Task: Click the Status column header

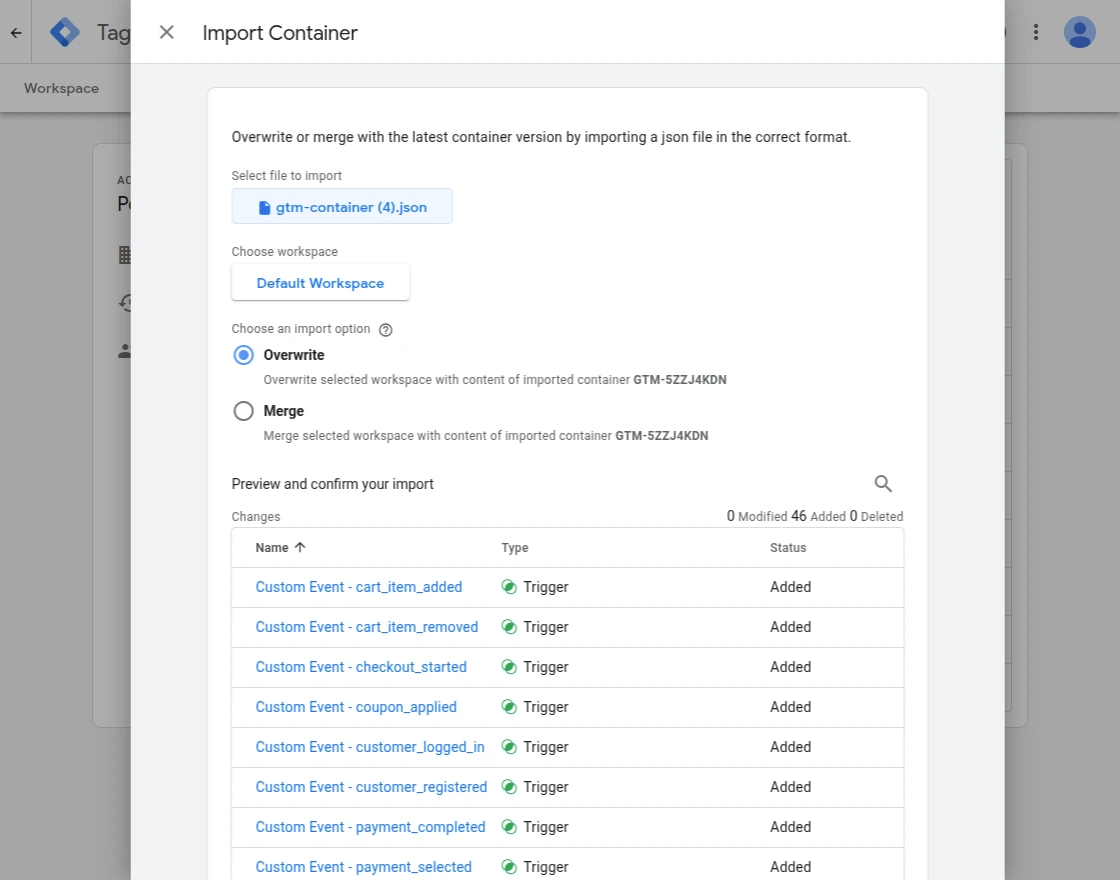Action: (788, 548)
